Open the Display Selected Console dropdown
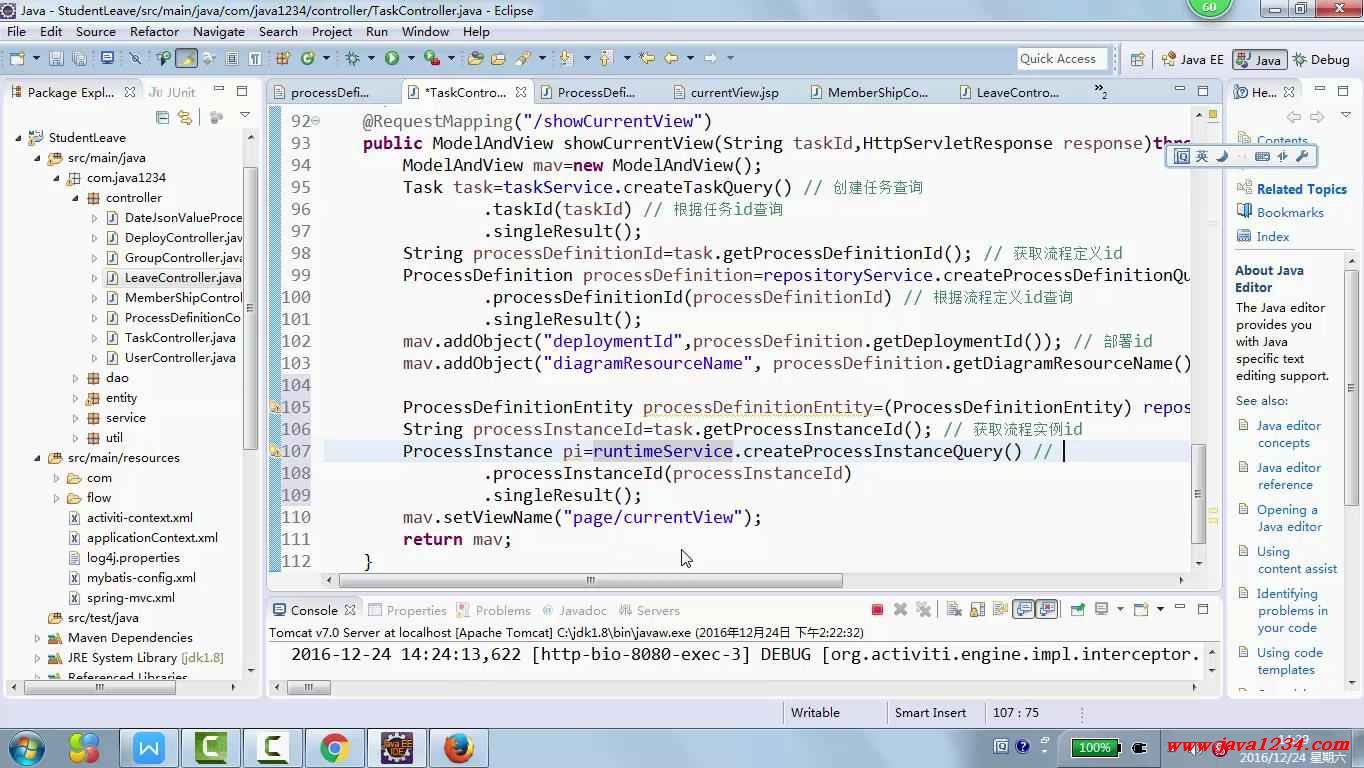This screenshot has width=1364, height=768. point(1120,609)
